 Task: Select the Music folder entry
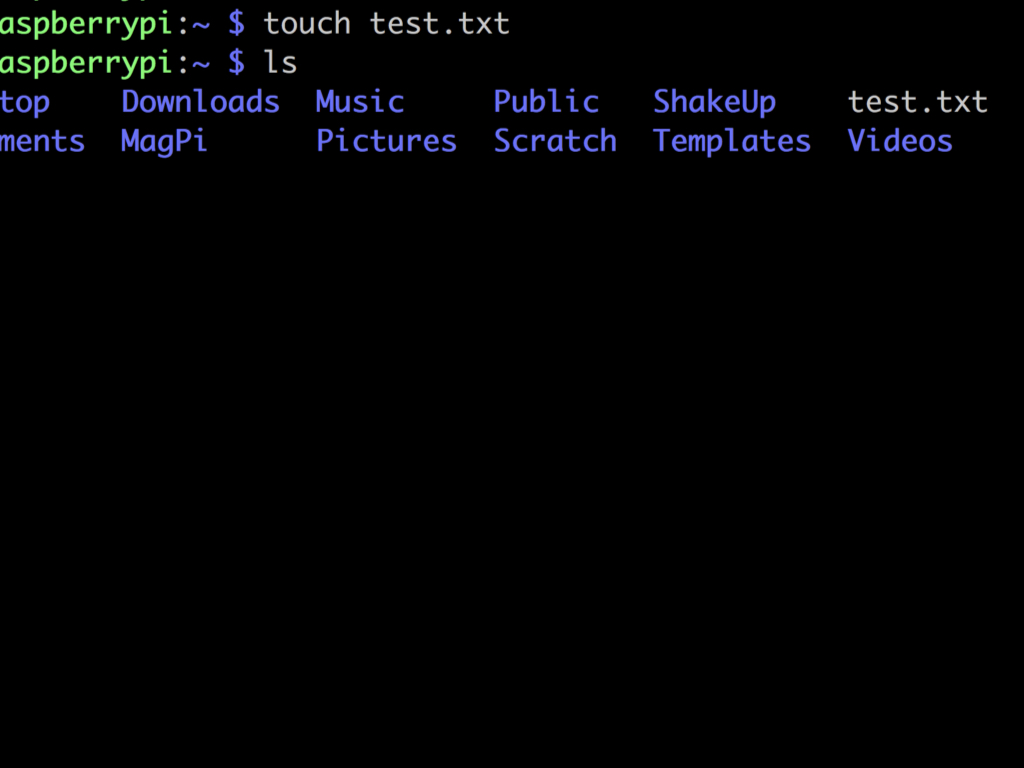pyautogui.click(x=360, y=102)
